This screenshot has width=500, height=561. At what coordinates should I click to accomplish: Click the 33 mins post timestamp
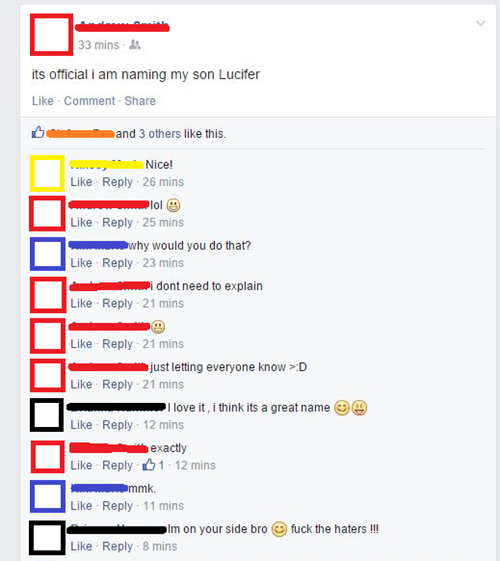[98, 45]
